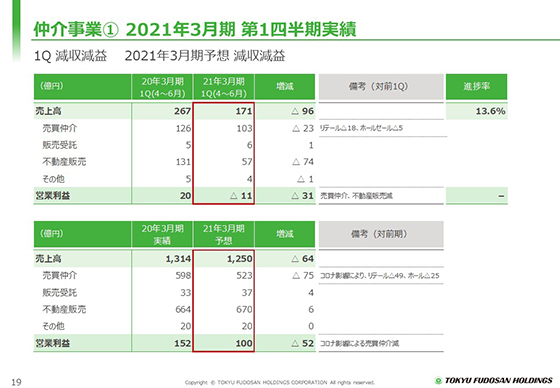Click the 37 value for 販売受託
This screenshot has height=388, width=560.
[247, 293]
